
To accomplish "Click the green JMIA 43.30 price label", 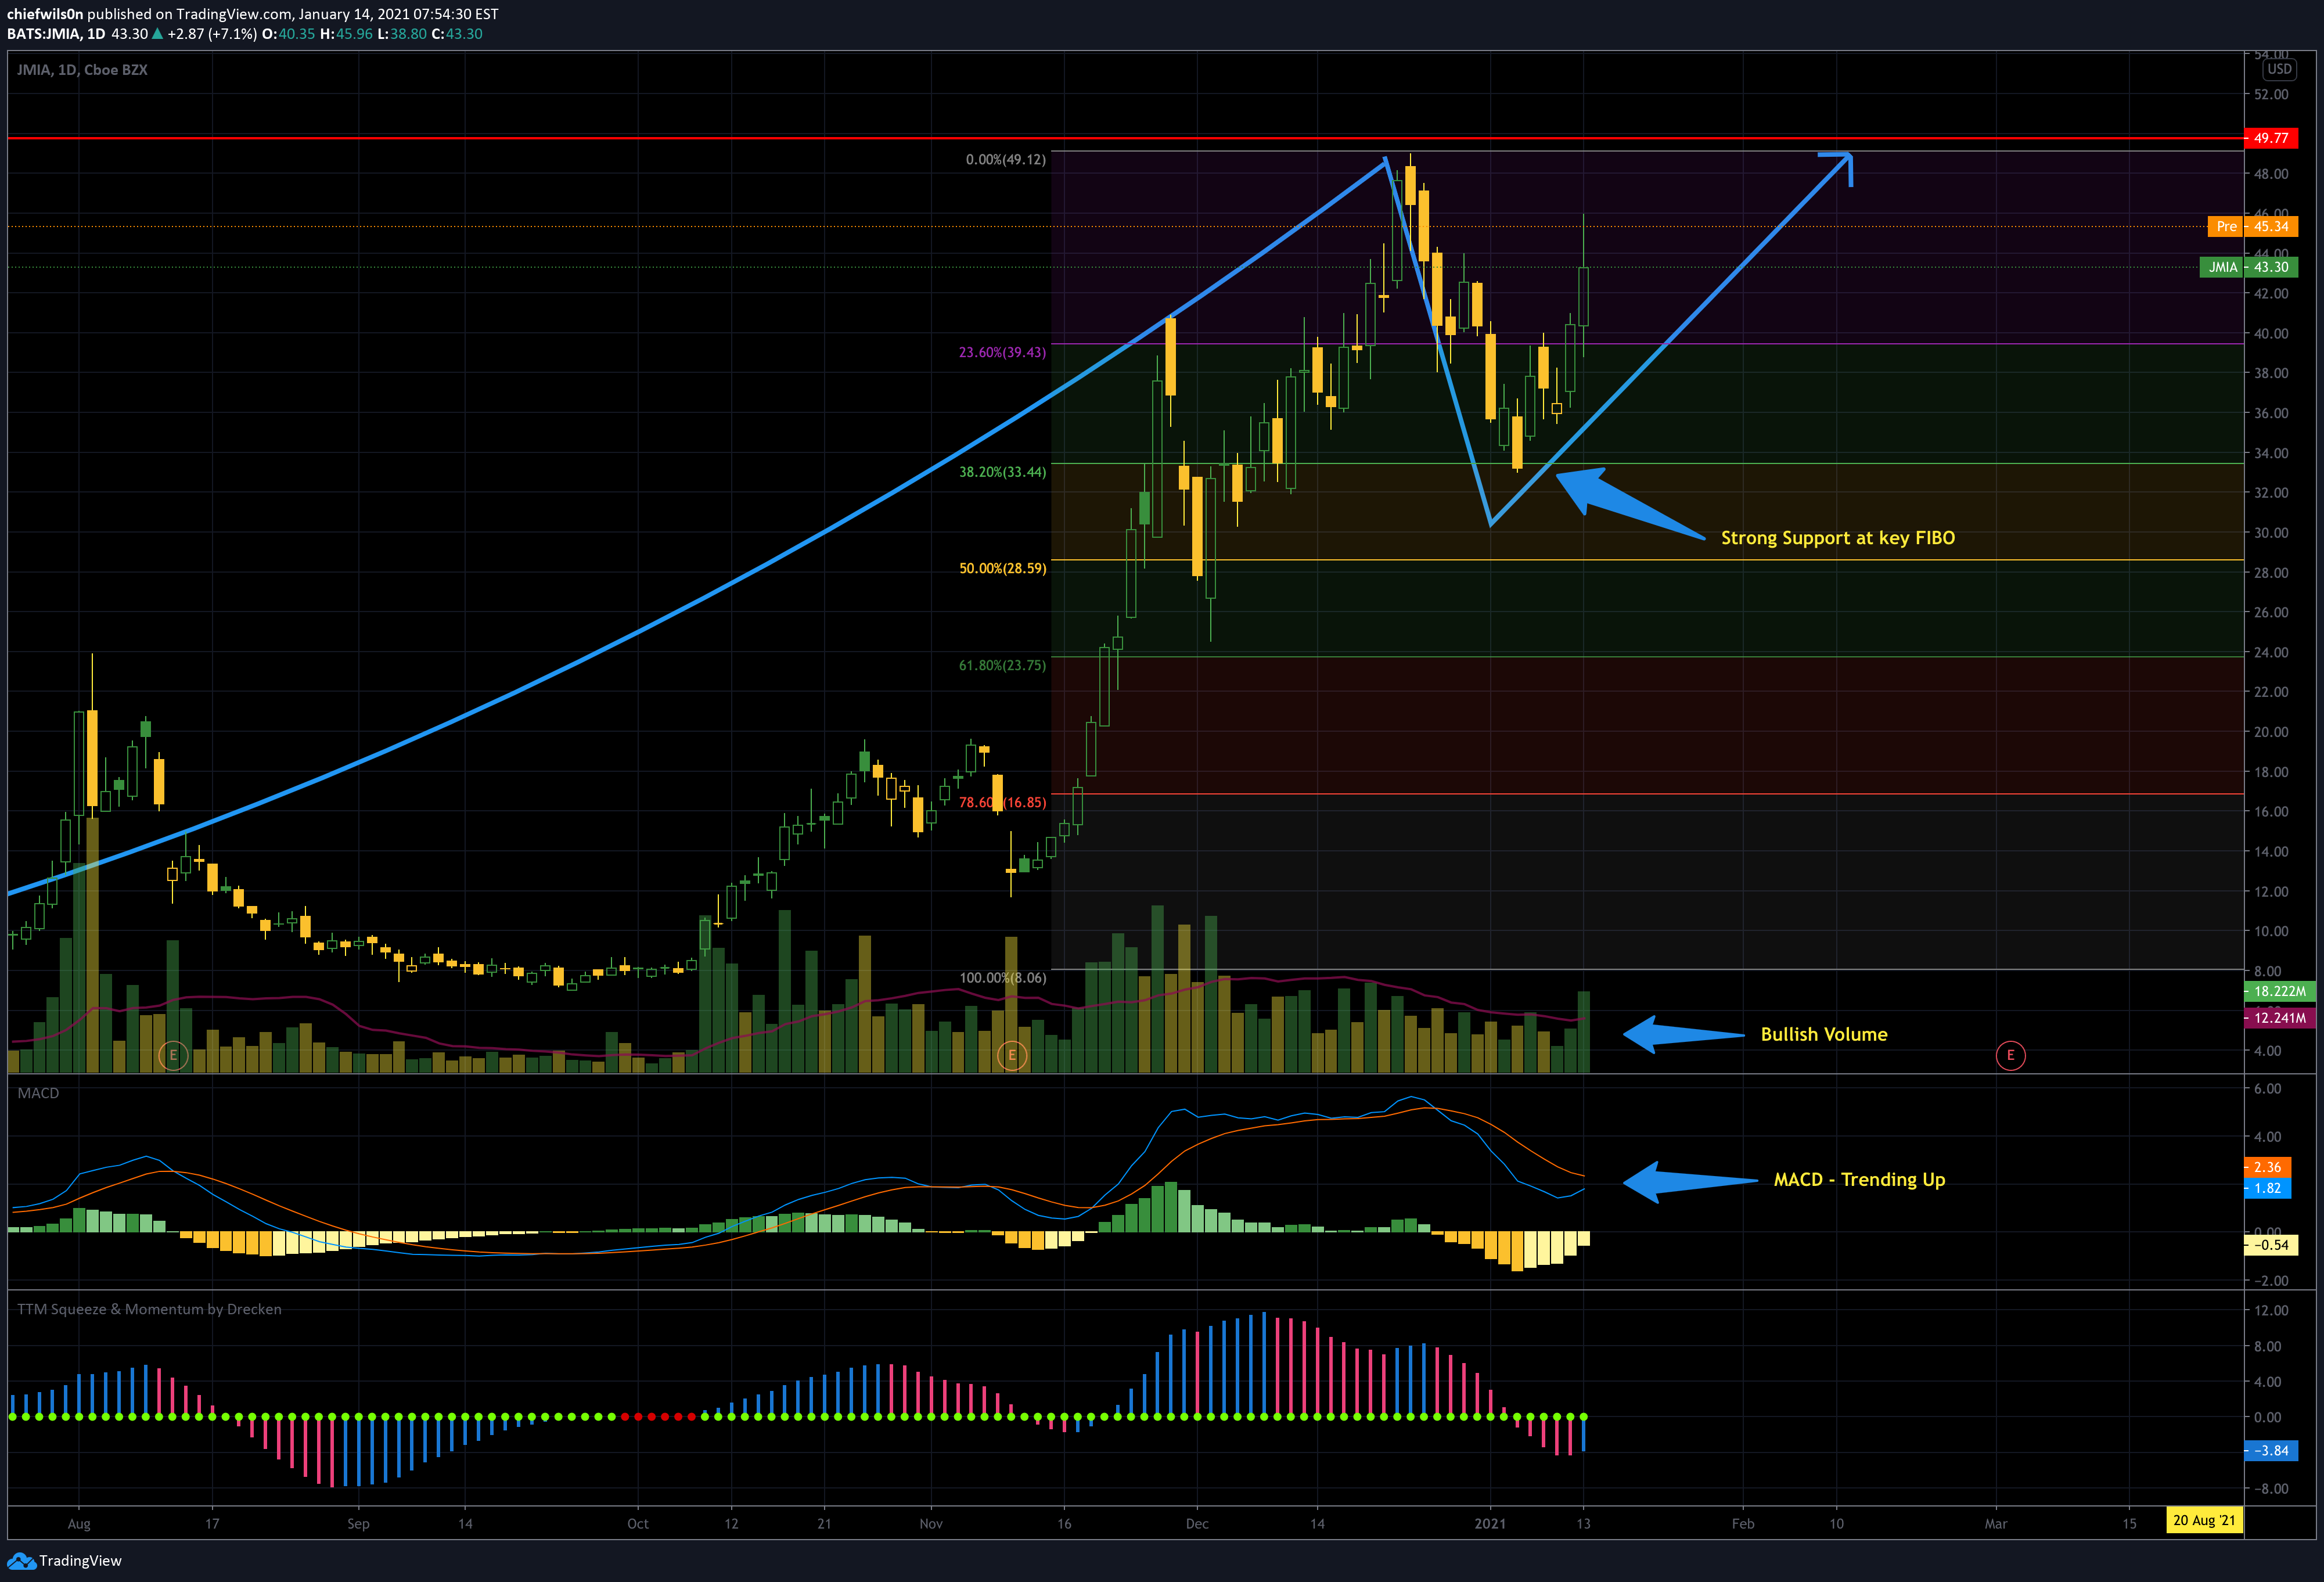I will pos(2248,267).
